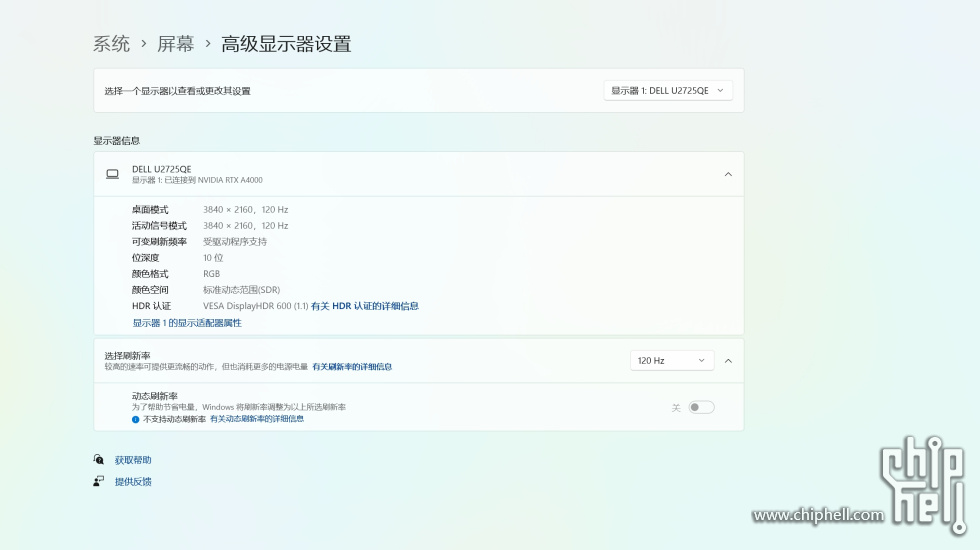Select the 高级显示器设置 page title
980x550 pixels.
point(286,44)
